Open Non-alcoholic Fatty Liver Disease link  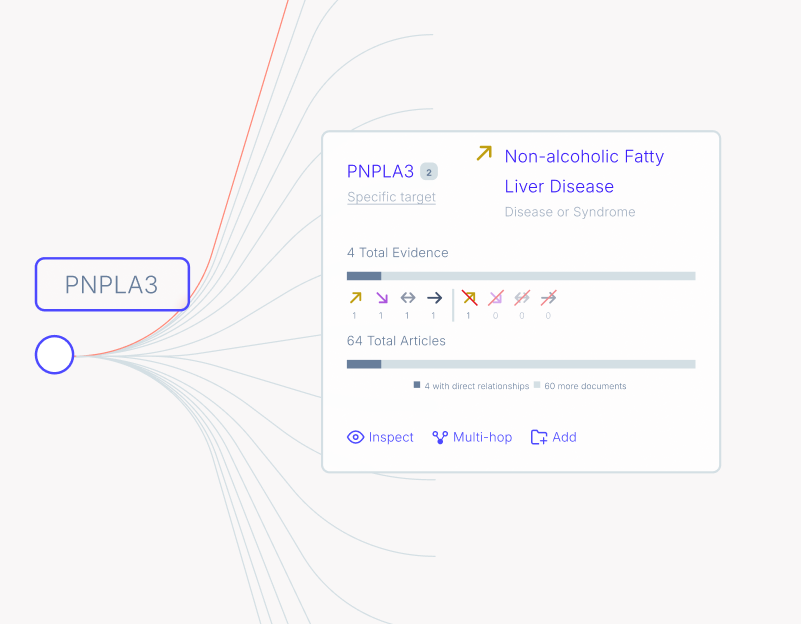pos(584,171)
